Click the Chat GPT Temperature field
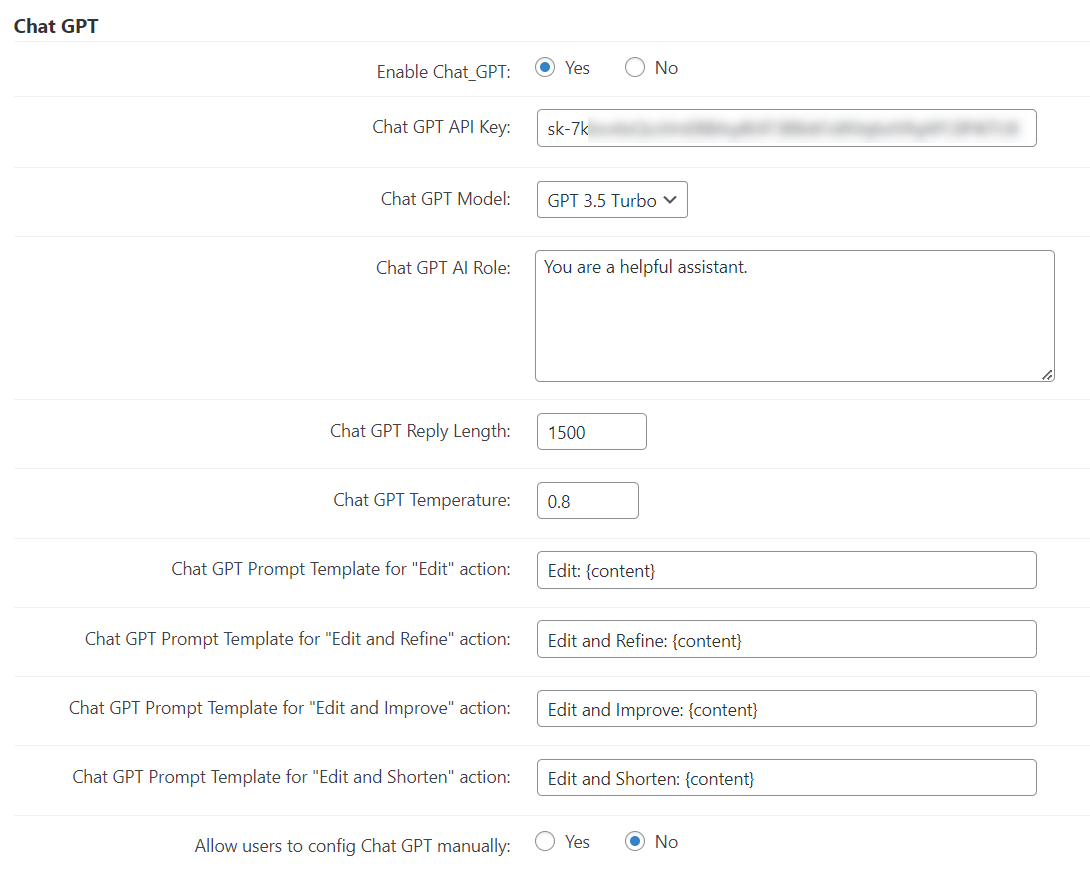The width and height of the screenshot is (1090, 880). point(587,500)
